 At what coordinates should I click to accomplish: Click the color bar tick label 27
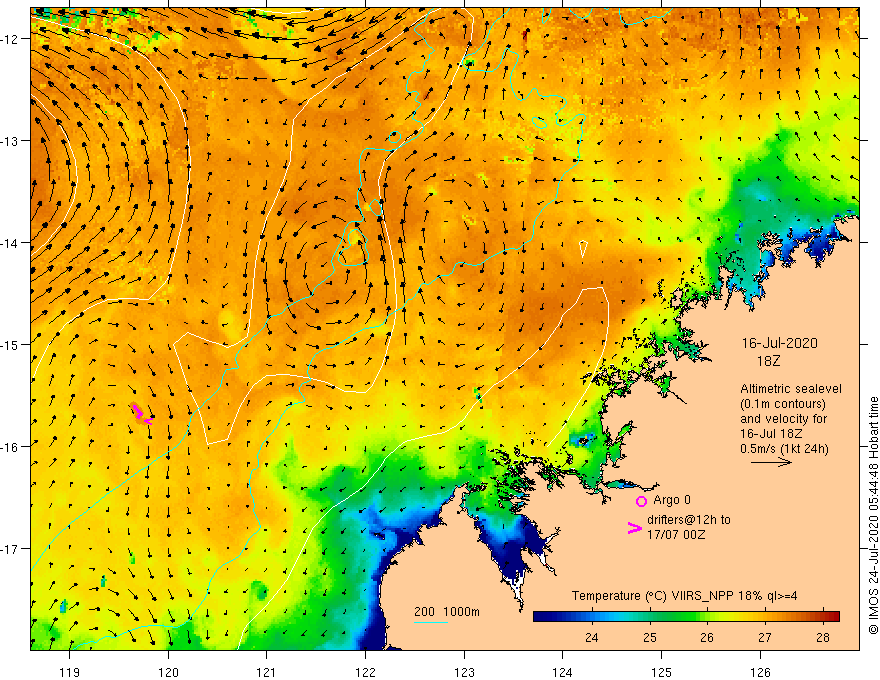(x=765, y=637)
